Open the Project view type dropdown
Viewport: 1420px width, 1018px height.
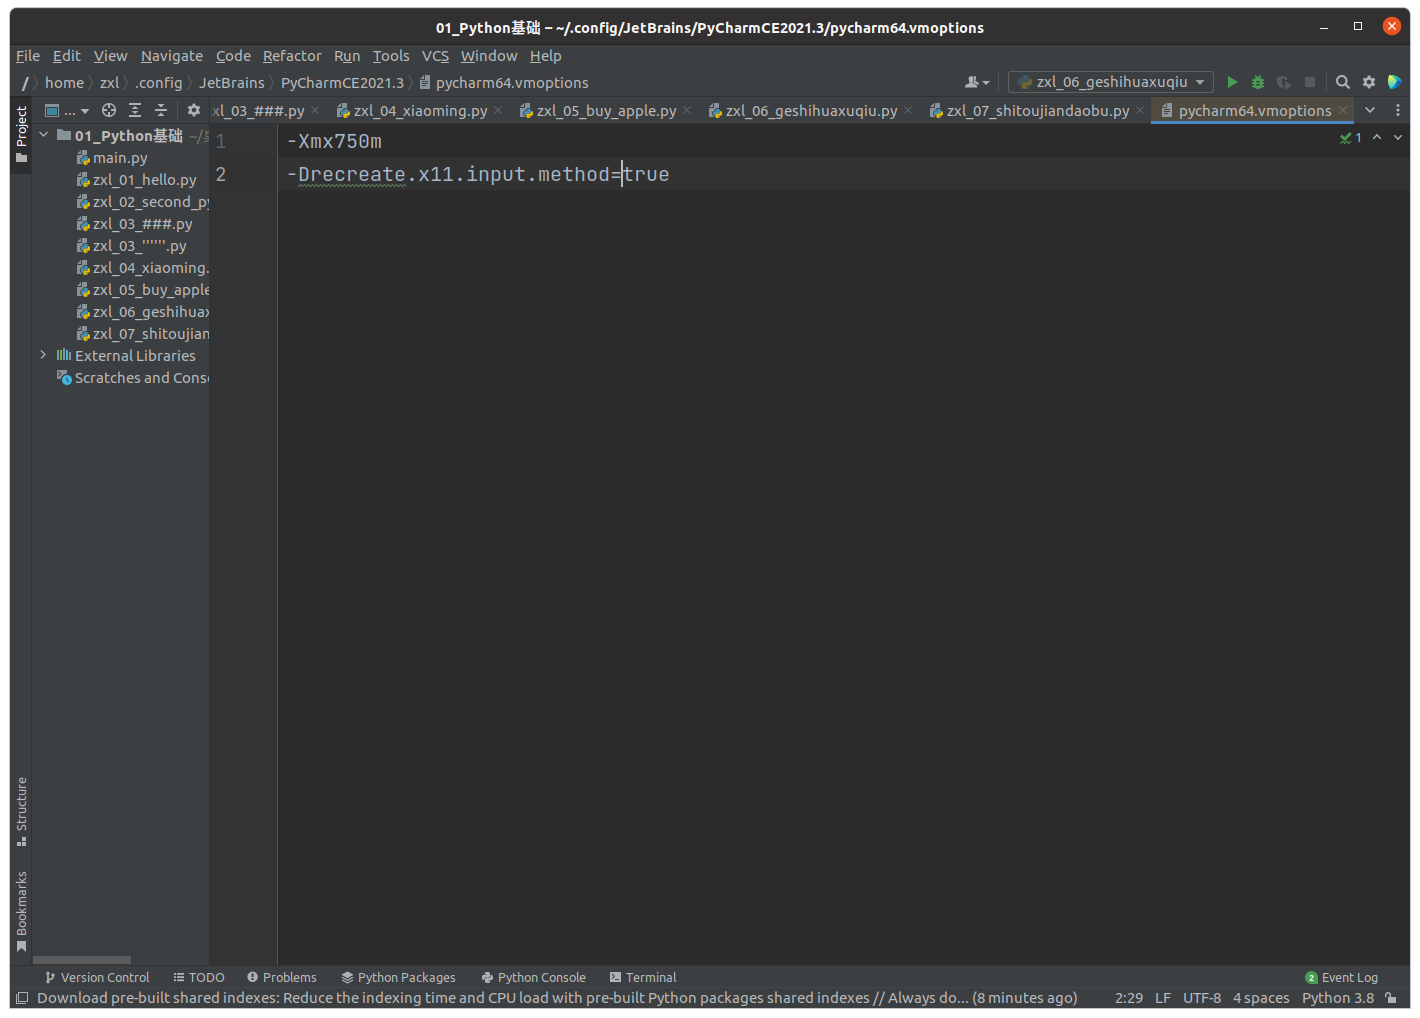click(x=67, y=110)
